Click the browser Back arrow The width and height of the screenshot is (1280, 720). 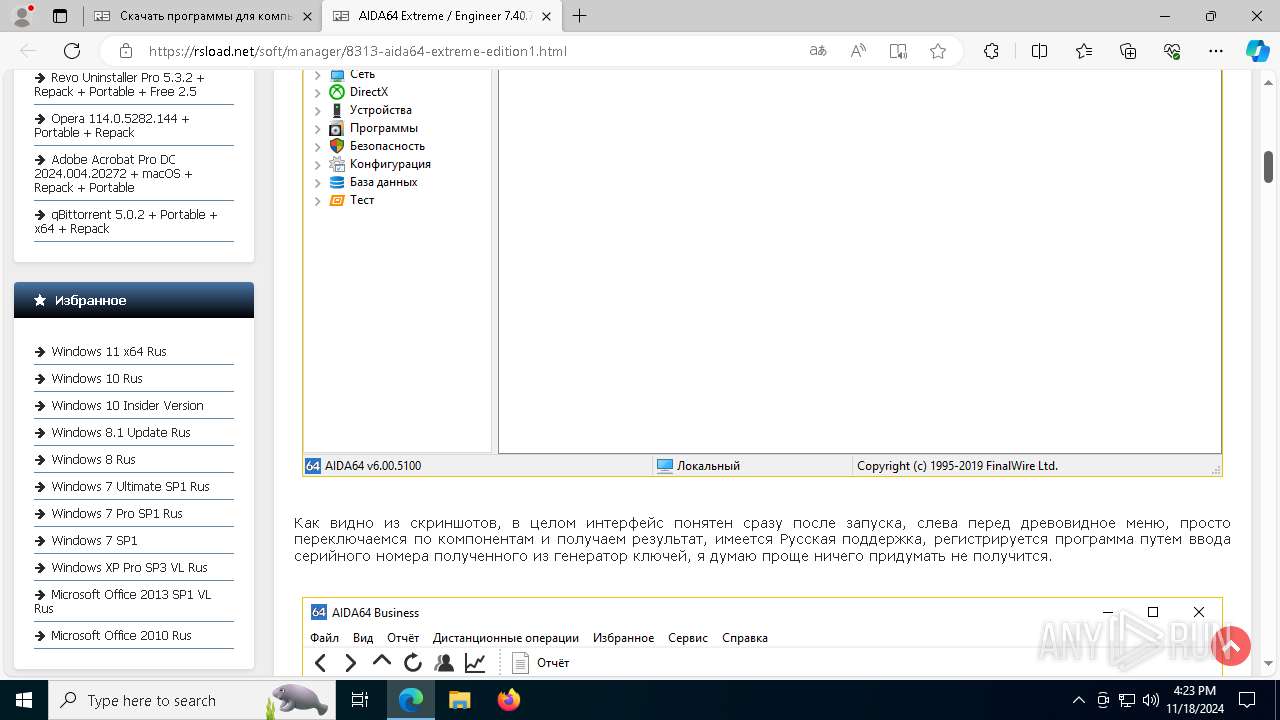[28, 51]
